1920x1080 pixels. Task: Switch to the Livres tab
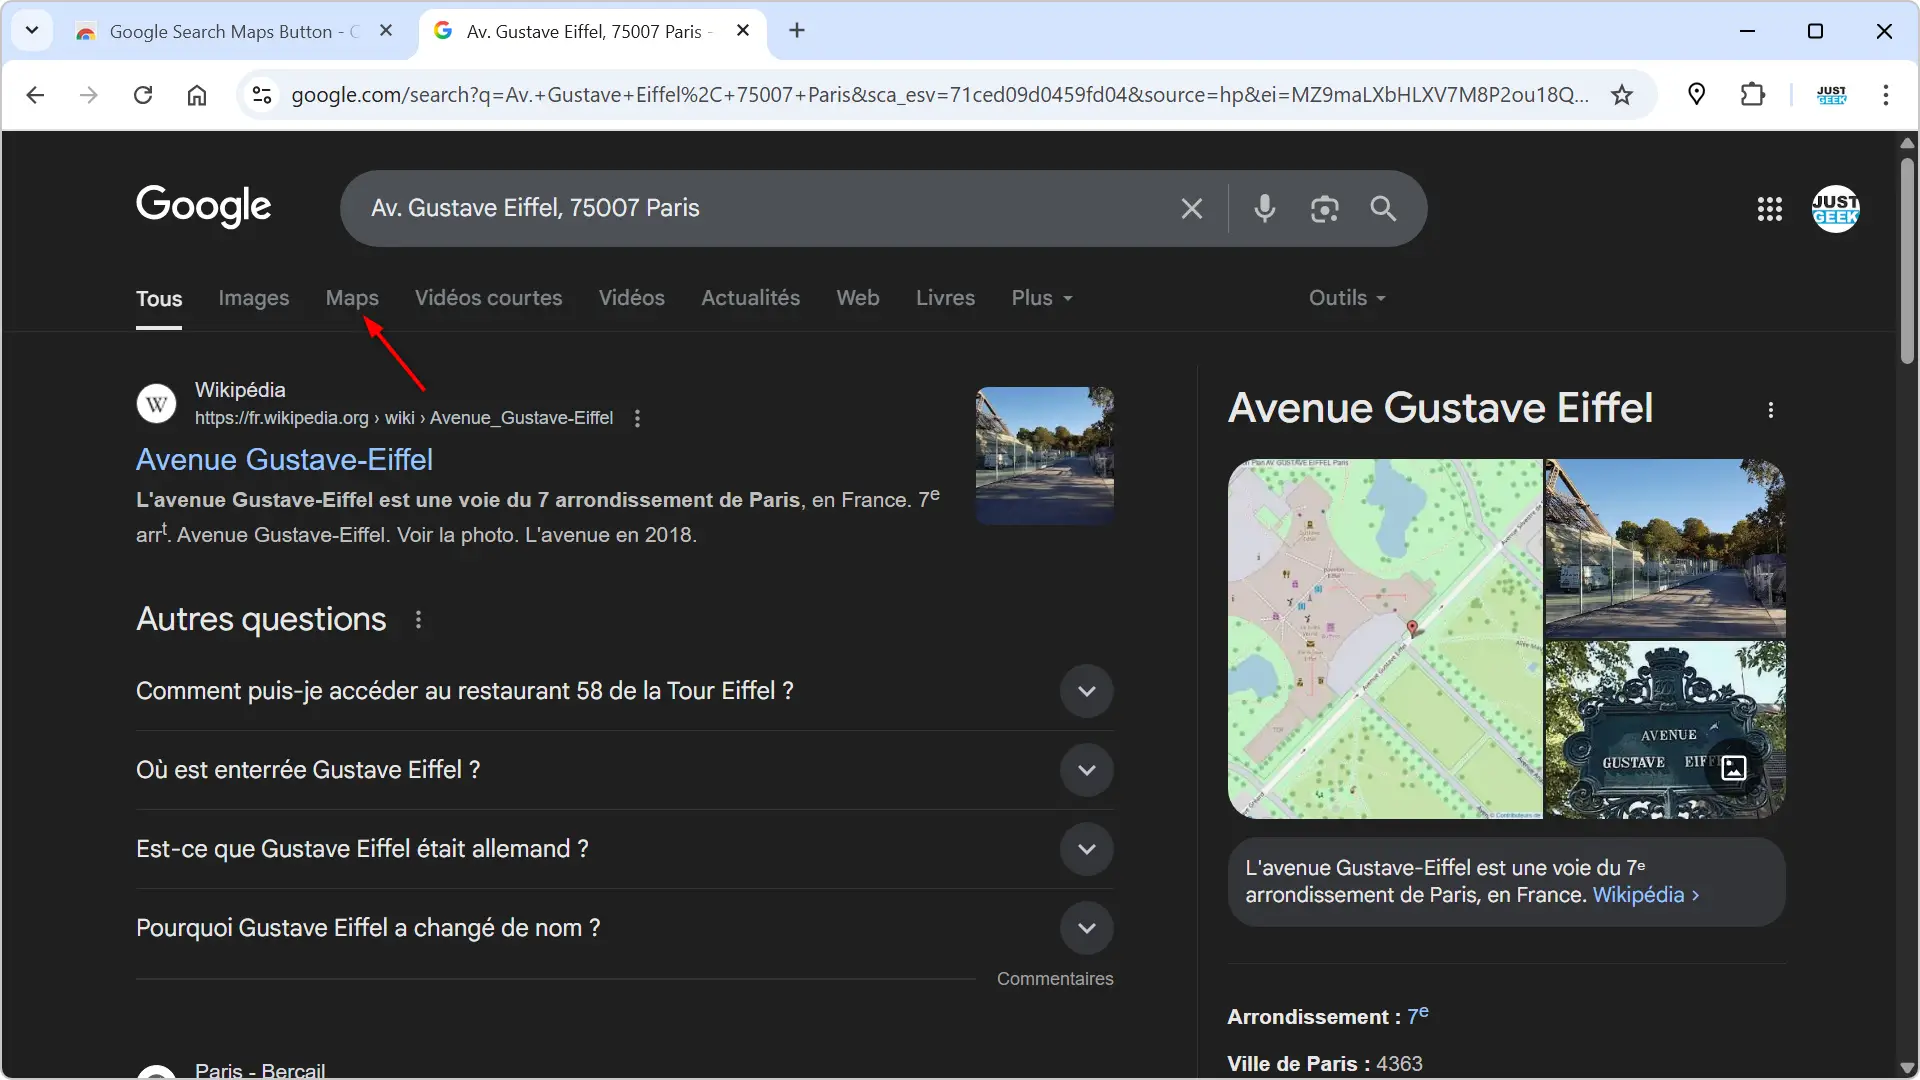pos(946,298)
